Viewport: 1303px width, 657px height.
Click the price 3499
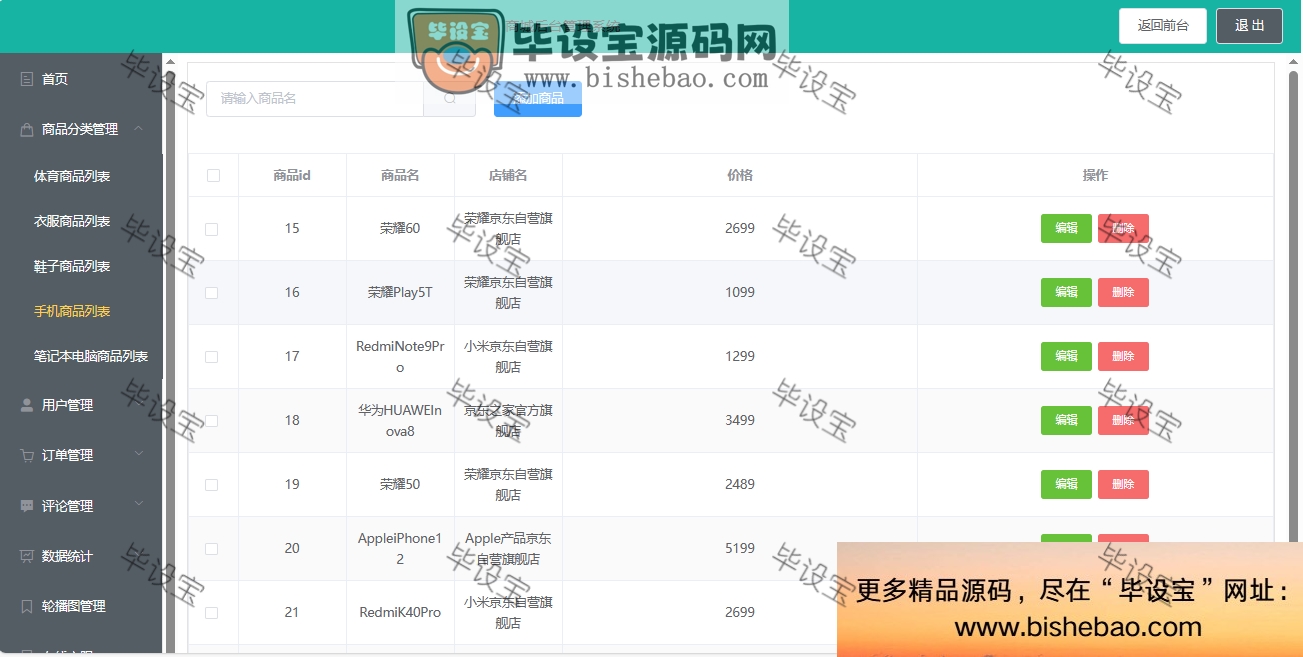point(740,421)
